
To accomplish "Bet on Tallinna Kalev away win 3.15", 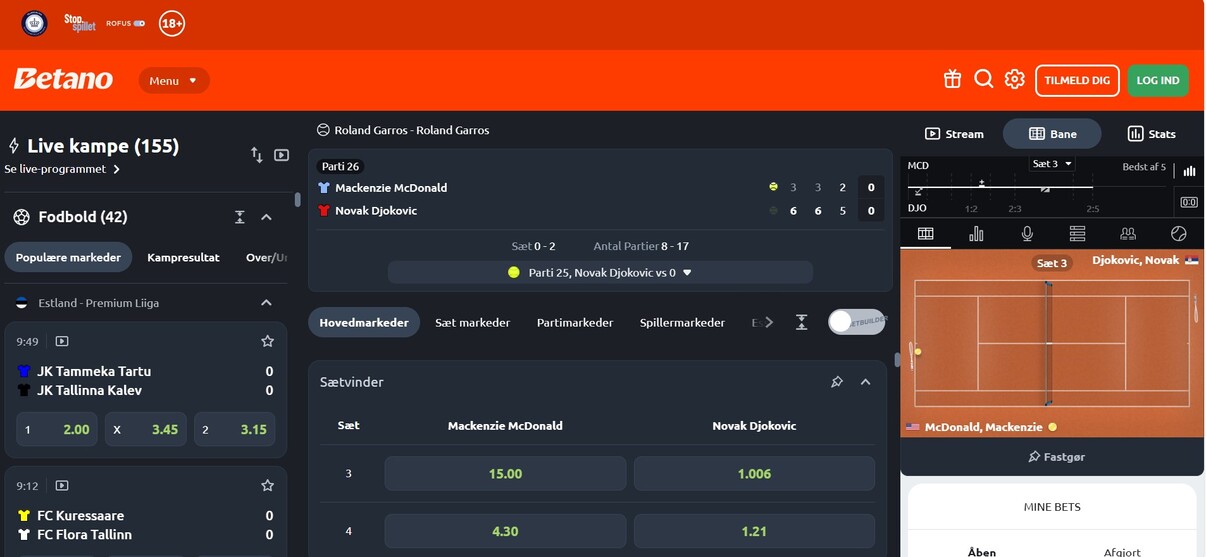I will 234,429.
